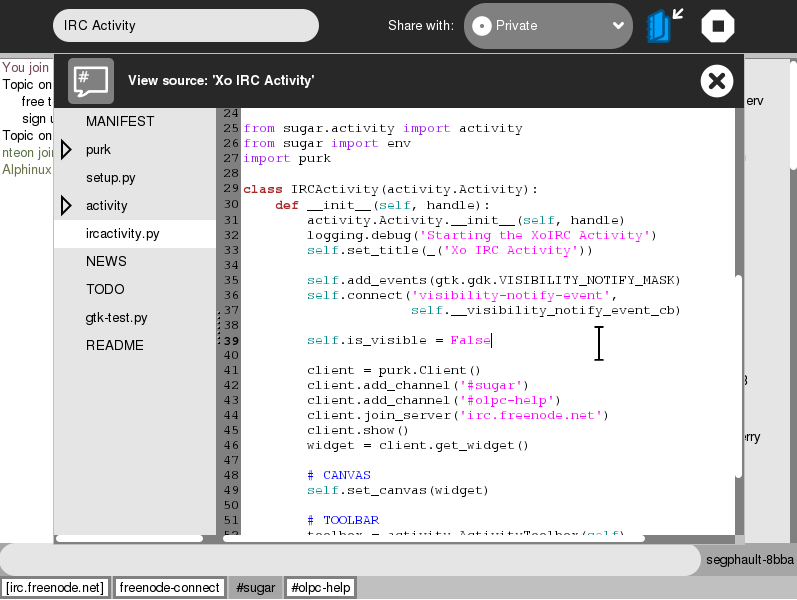Viewport: 797px width, 600px height.
Task: Click the 'import purk' code line
Action: click(287, 159)
